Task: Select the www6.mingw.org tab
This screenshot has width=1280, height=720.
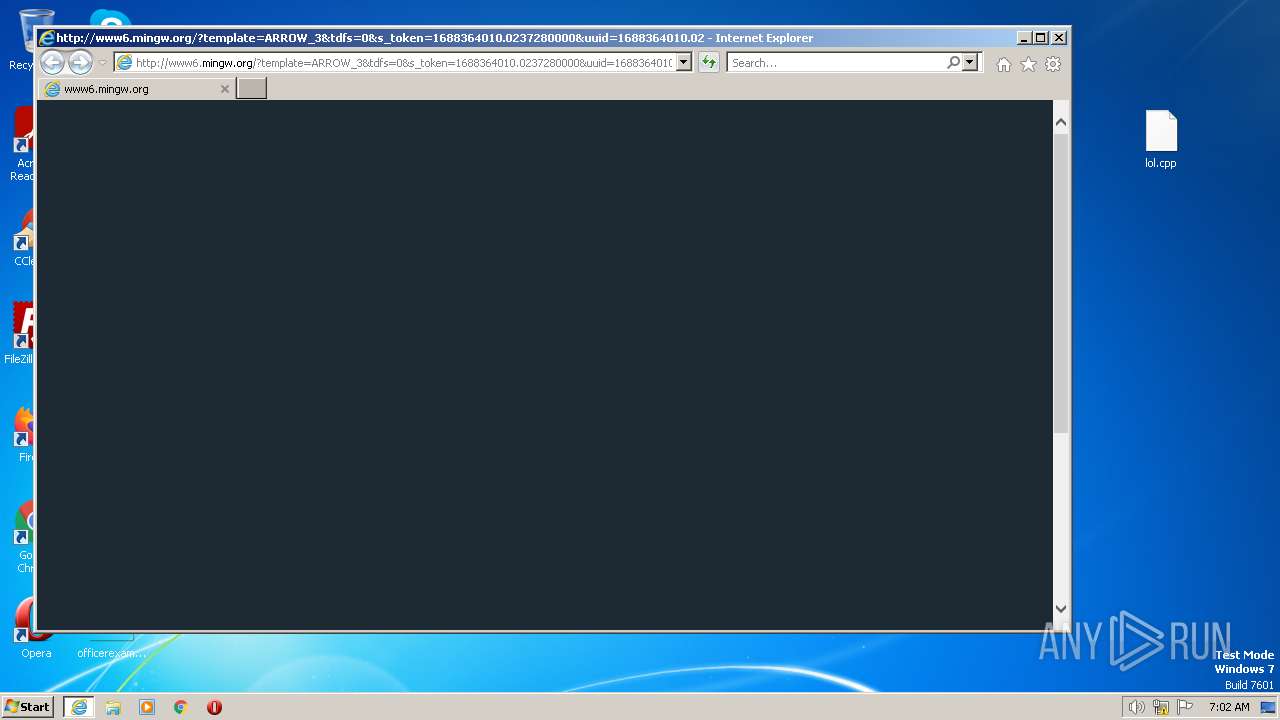Action: [x=135, y=89]
